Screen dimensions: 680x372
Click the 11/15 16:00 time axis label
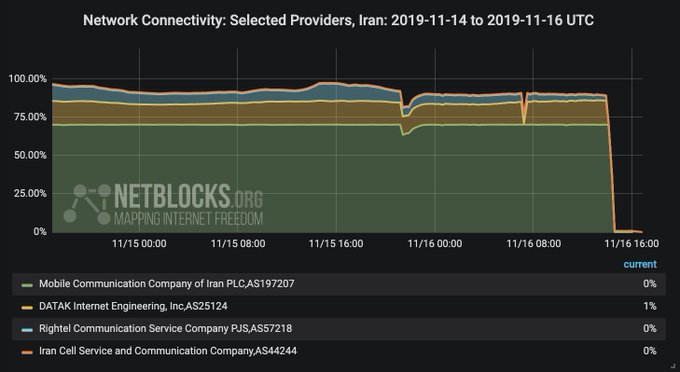click(x=336, y=244)
